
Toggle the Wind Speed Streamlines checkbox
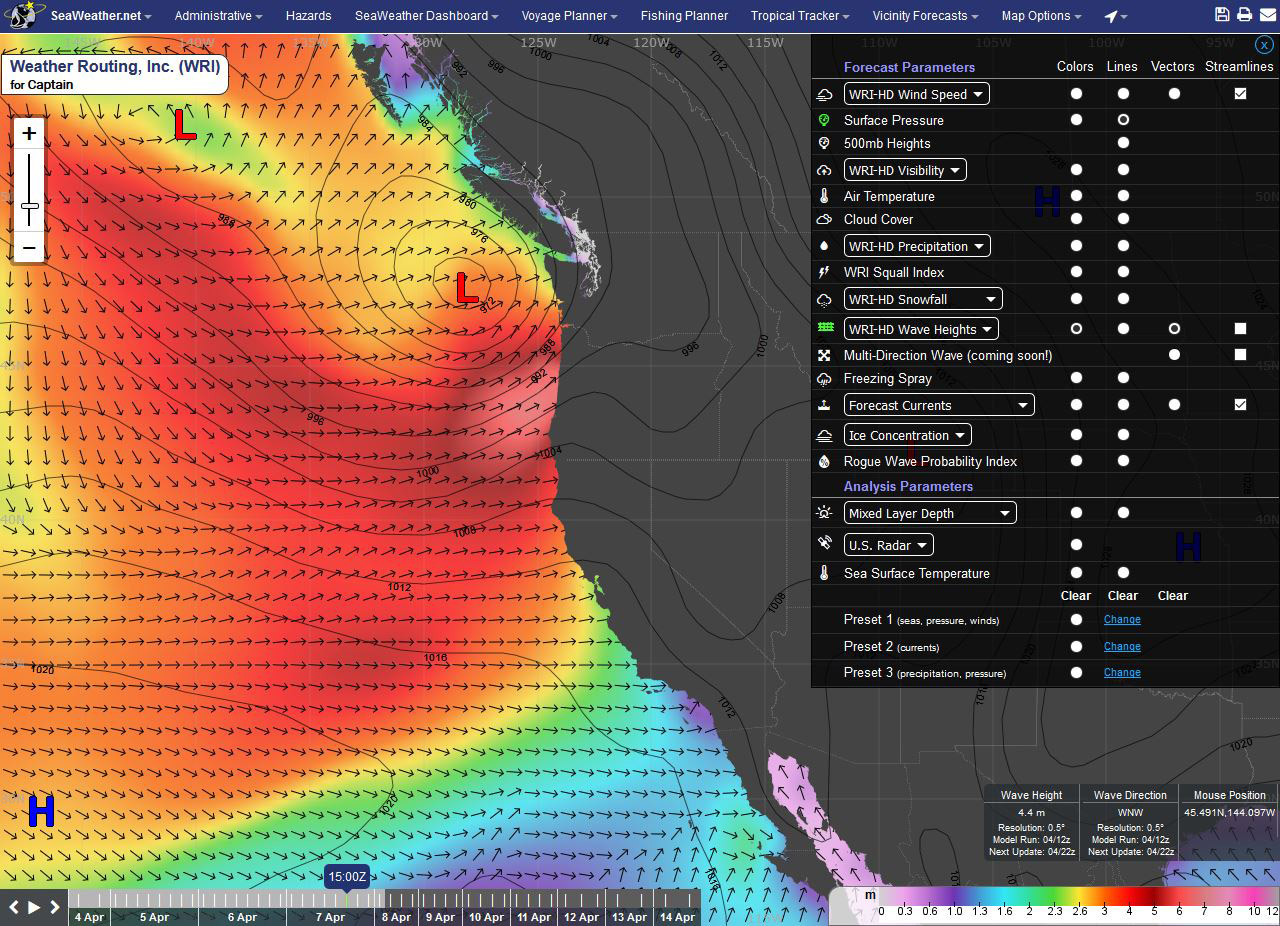coord(1240,94)
